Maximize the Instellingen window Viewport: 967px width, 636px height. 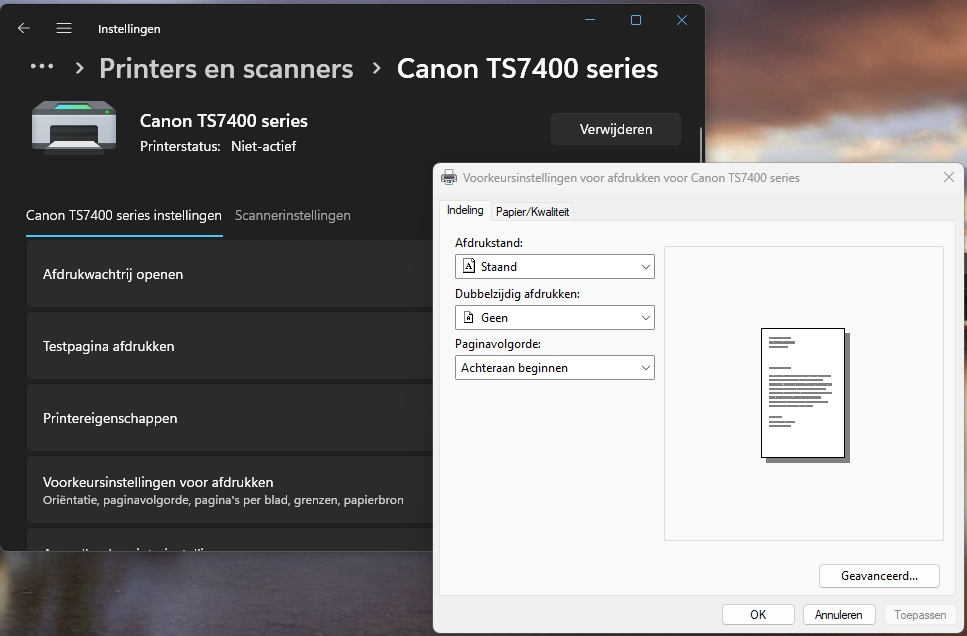coord(635,20)
